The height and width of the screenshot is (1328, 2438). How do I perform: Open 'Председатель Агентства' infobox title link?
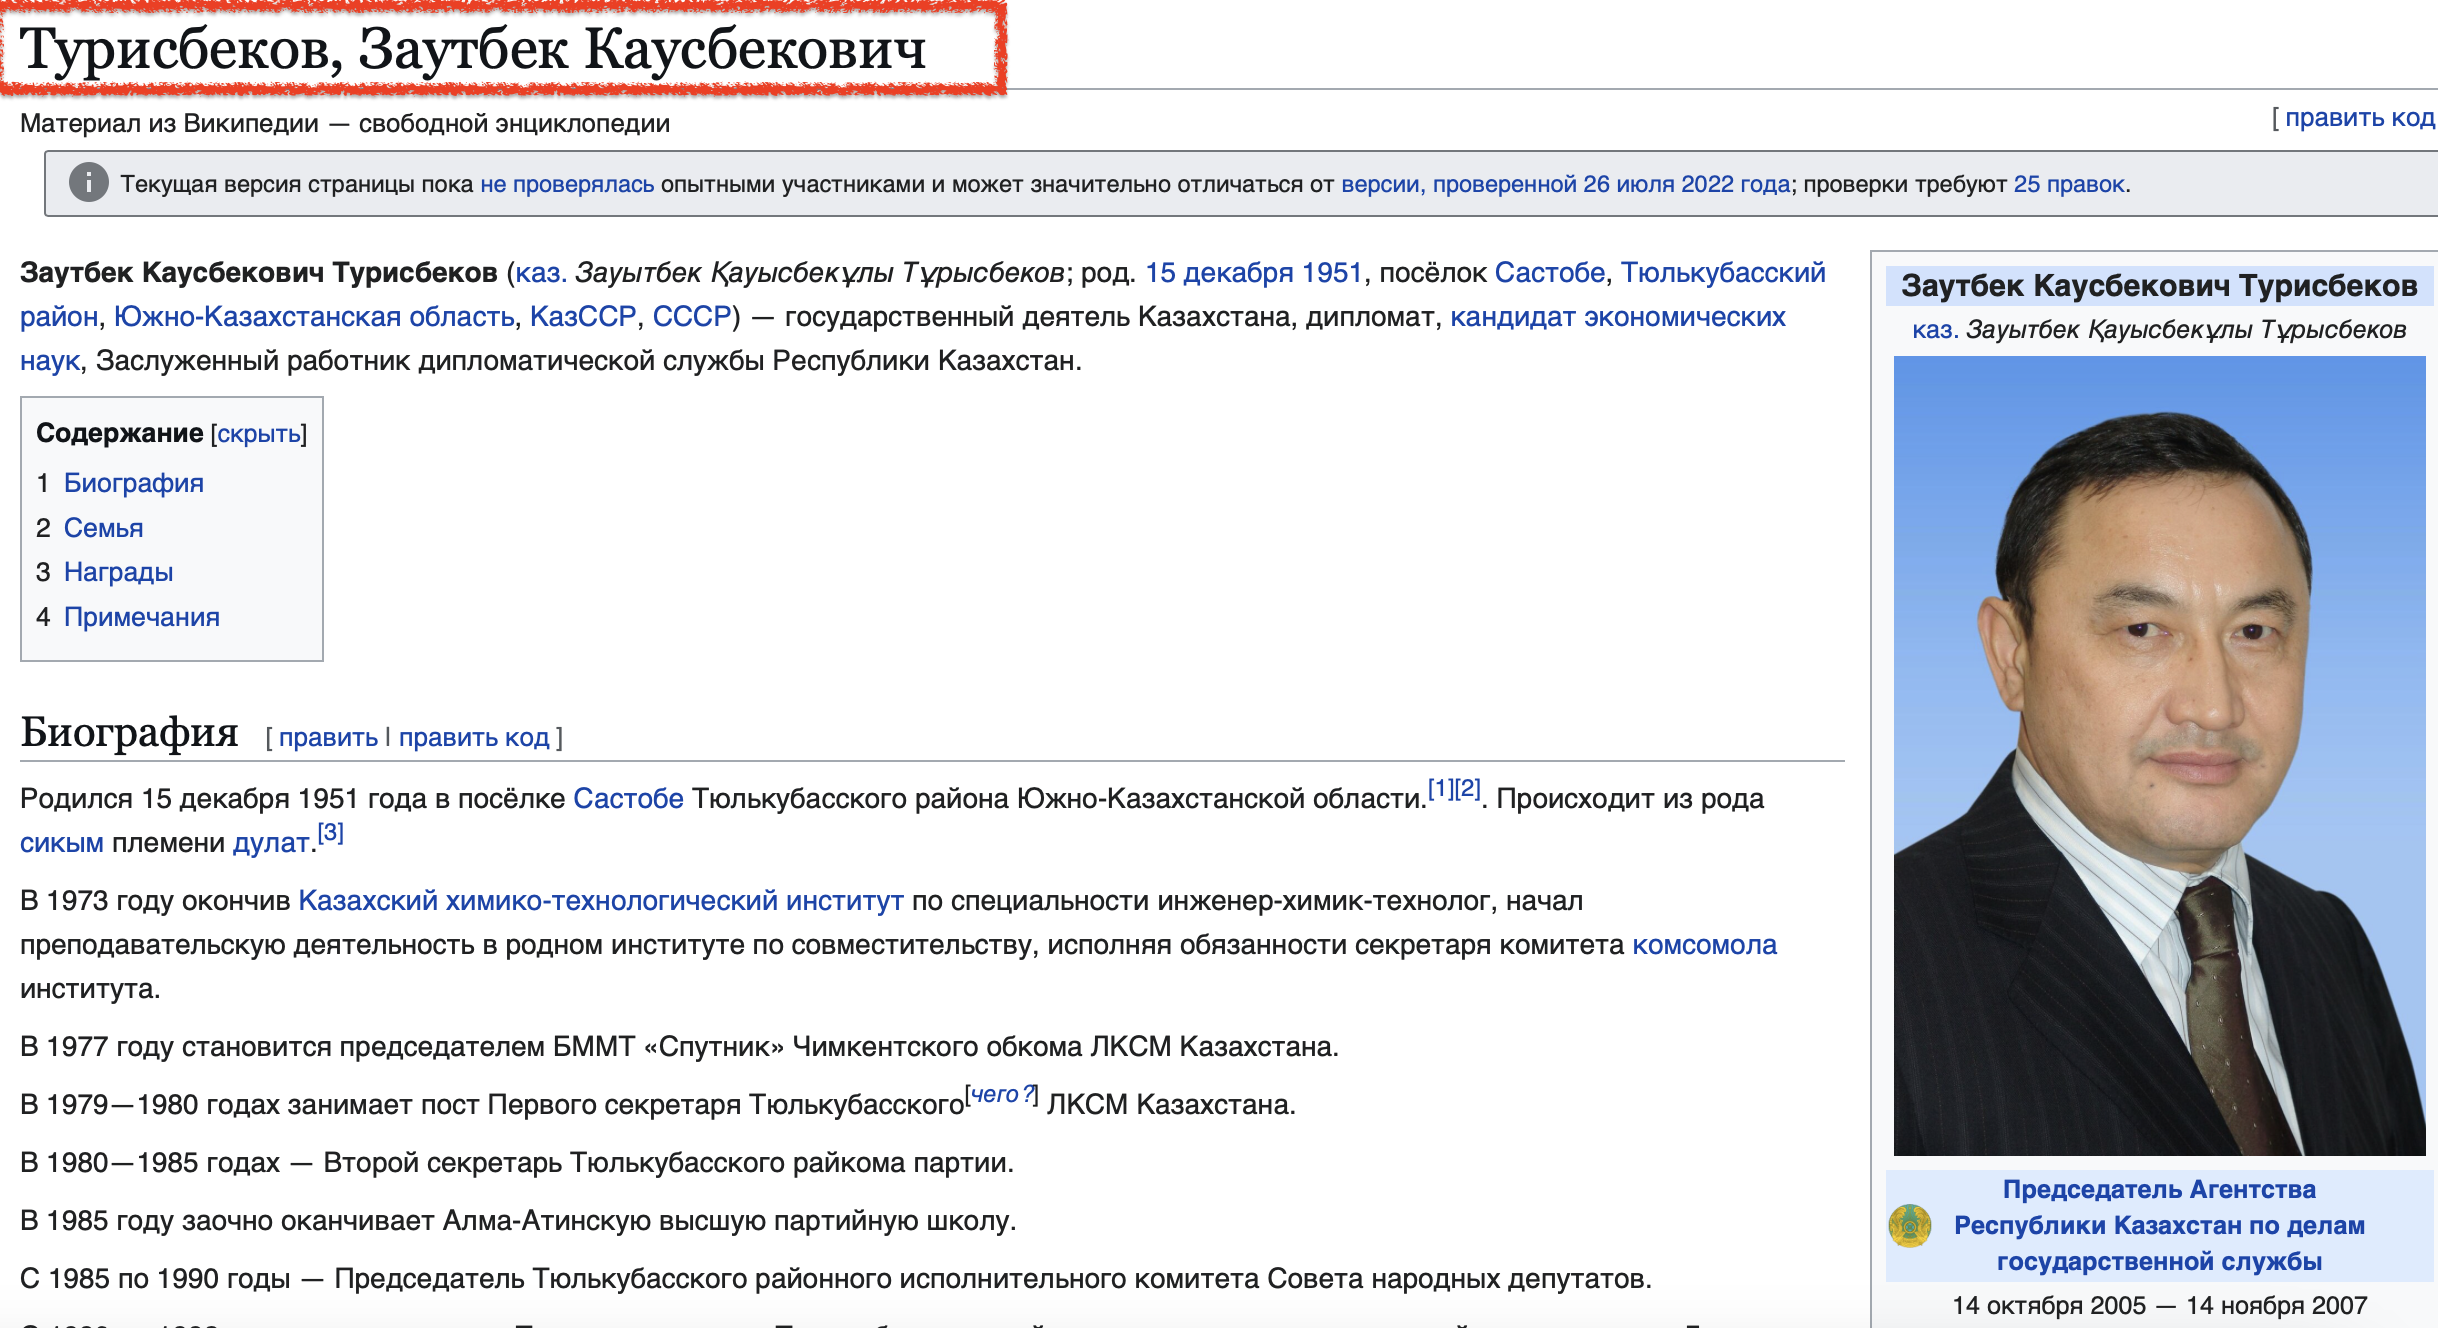pyautogui.click(x=2158, y=1190)
